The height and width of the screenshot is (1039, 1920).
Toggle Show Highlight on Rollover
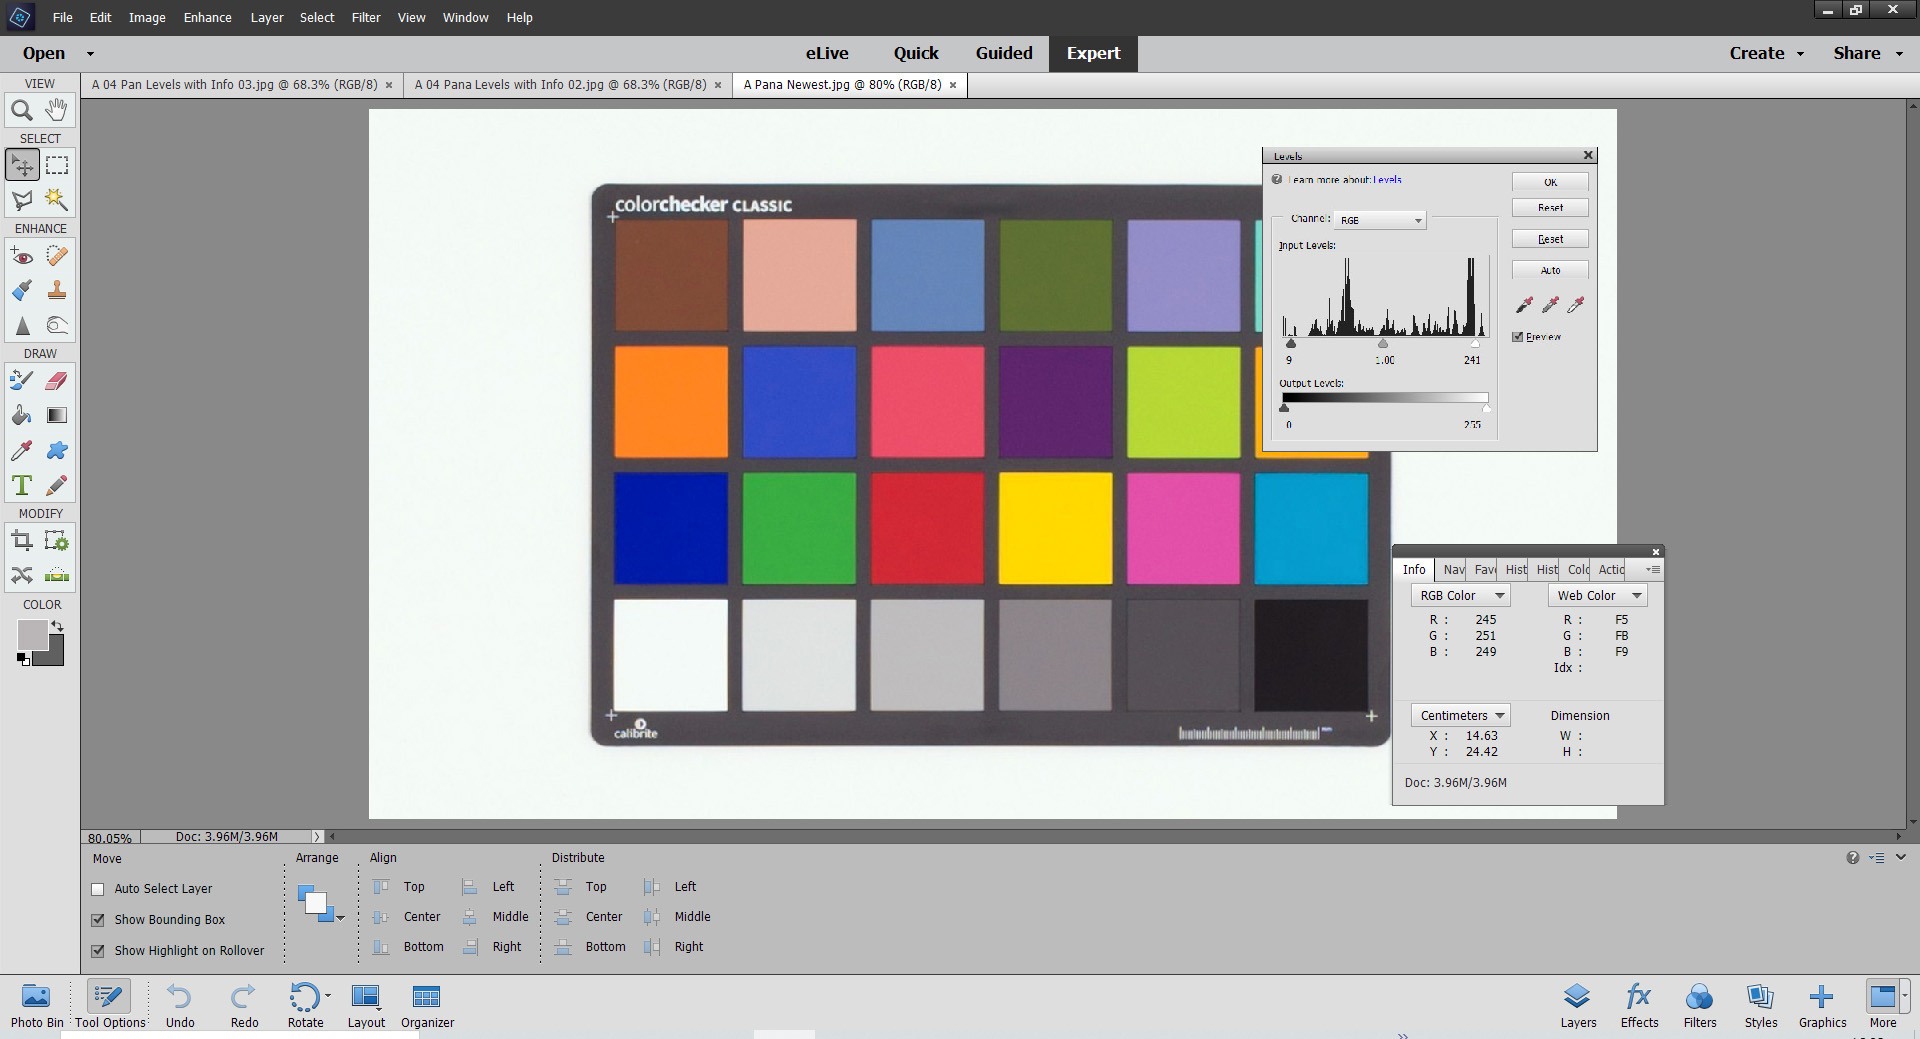(x=98, y=951)
